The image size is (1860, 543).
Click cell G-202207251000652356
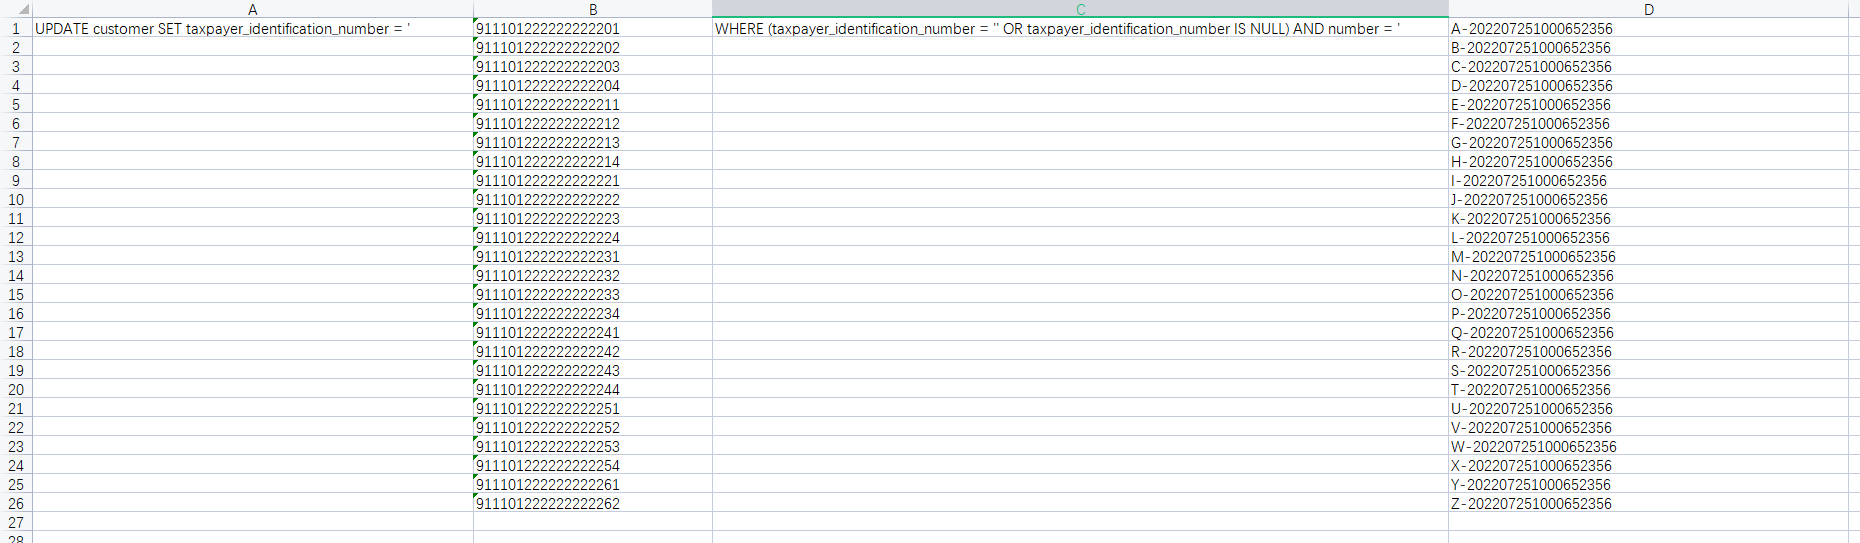(1649, 142)
